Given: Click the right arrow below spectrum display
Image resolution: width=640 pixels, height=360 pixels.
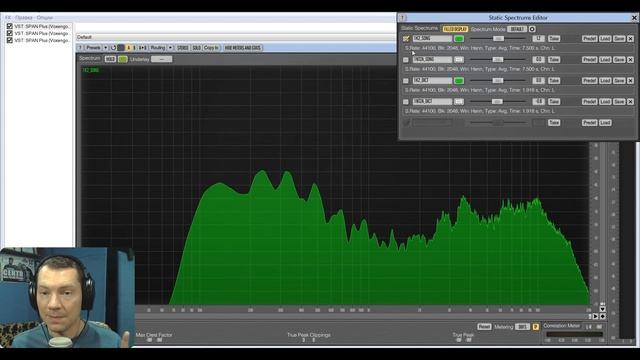Looking at the screenshot, I should 596,316.
